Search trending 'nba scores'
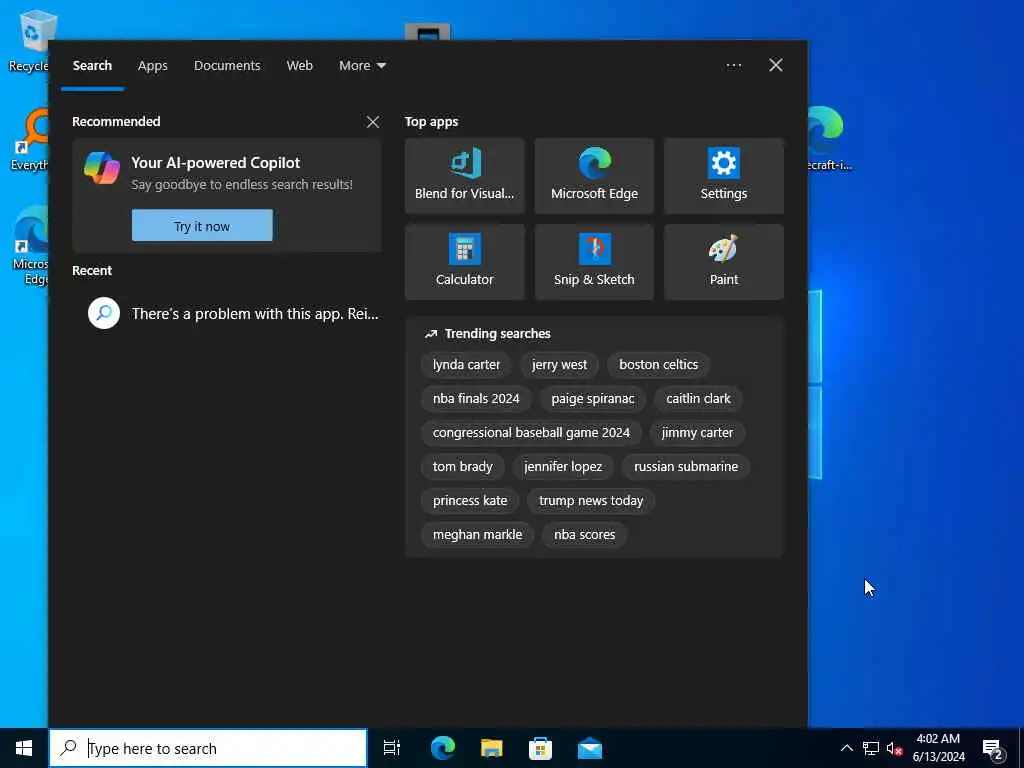 (x=584, y=534)
